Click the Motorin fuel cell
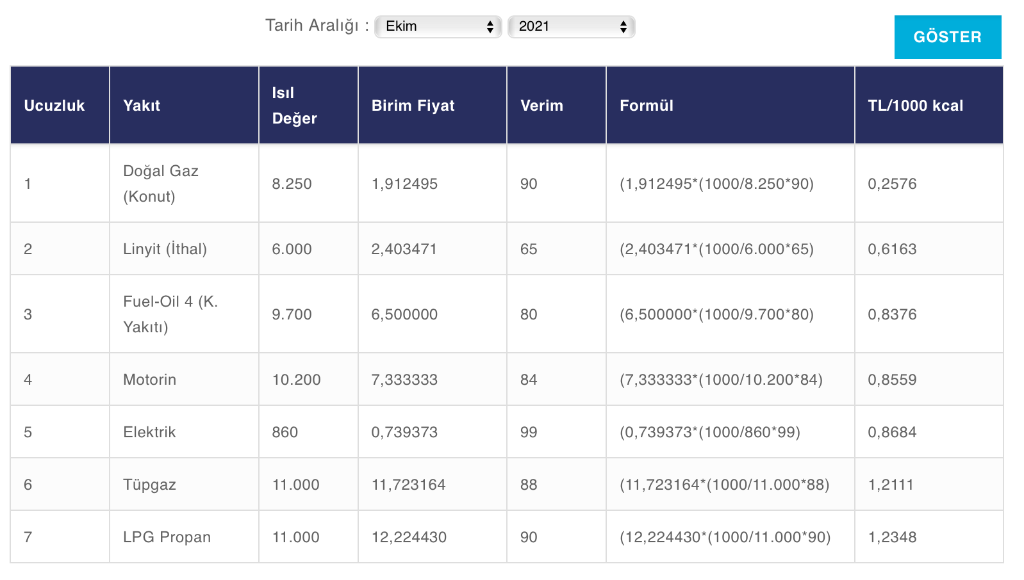Viewport: 1024px width, 580px height. coord(184,379)
